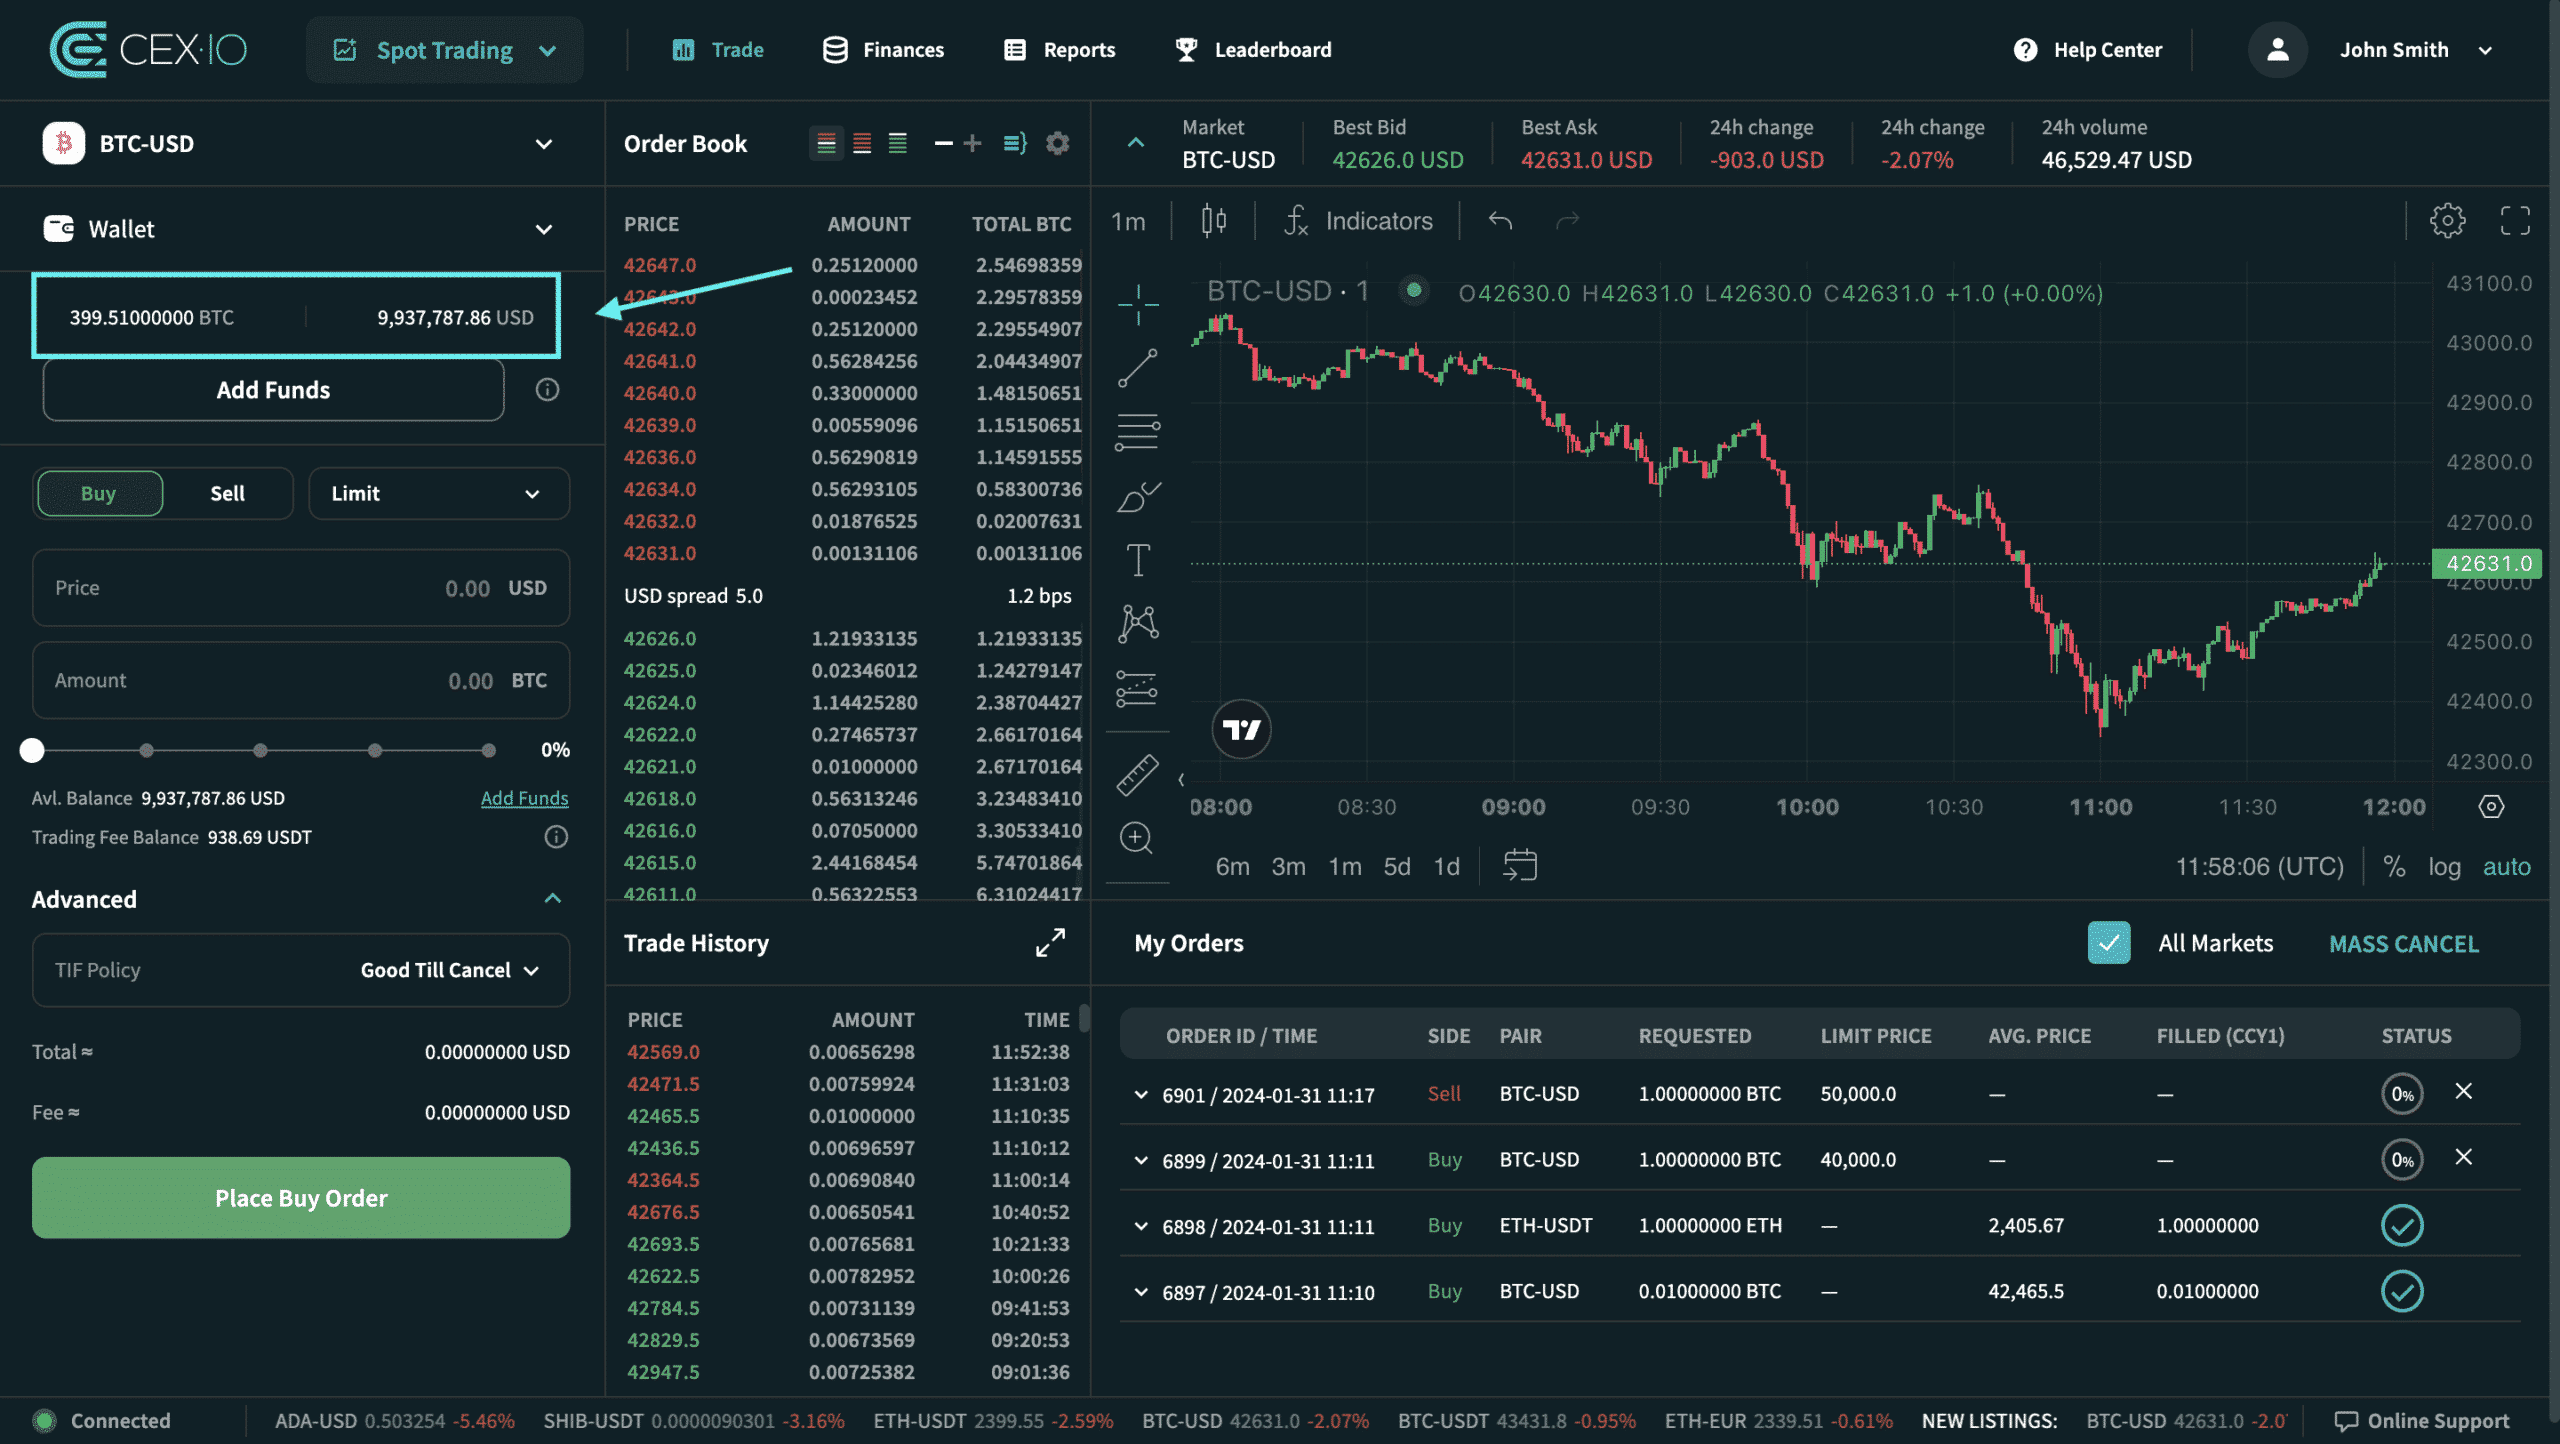This screenshot has width=2560, height=1444.
Task: Open the chart go-to-date calendar icon
Action: 1520,866
